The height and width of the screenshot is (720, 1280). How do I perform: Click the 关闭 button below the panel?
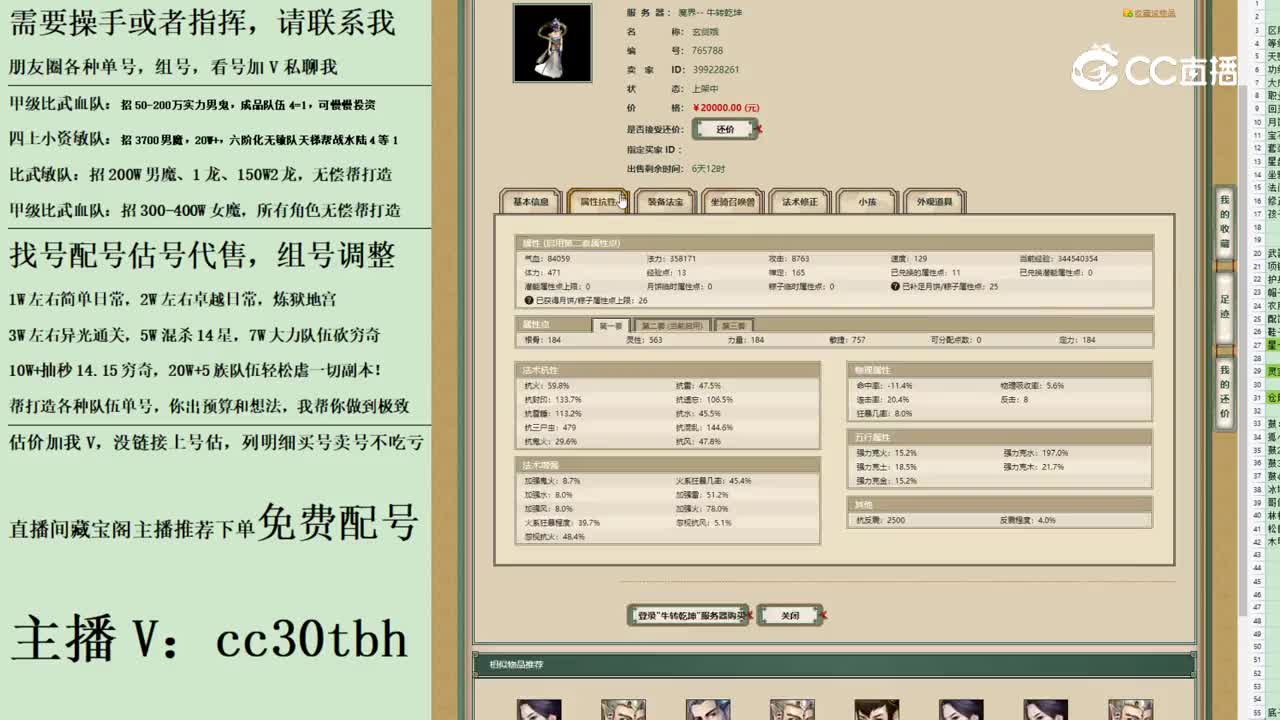(x=791, y=614)
